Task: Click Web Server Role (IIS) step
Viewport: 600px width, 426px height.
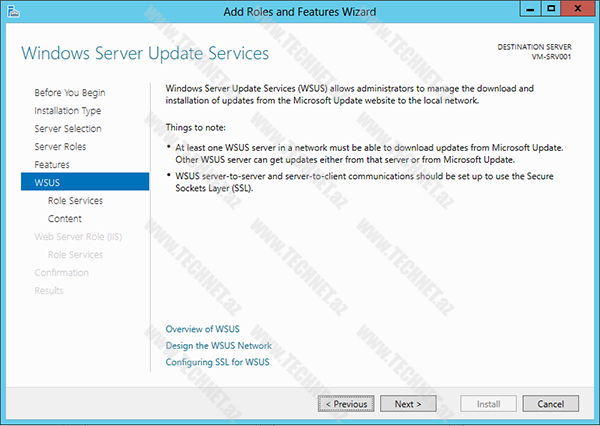Action: 78,237
